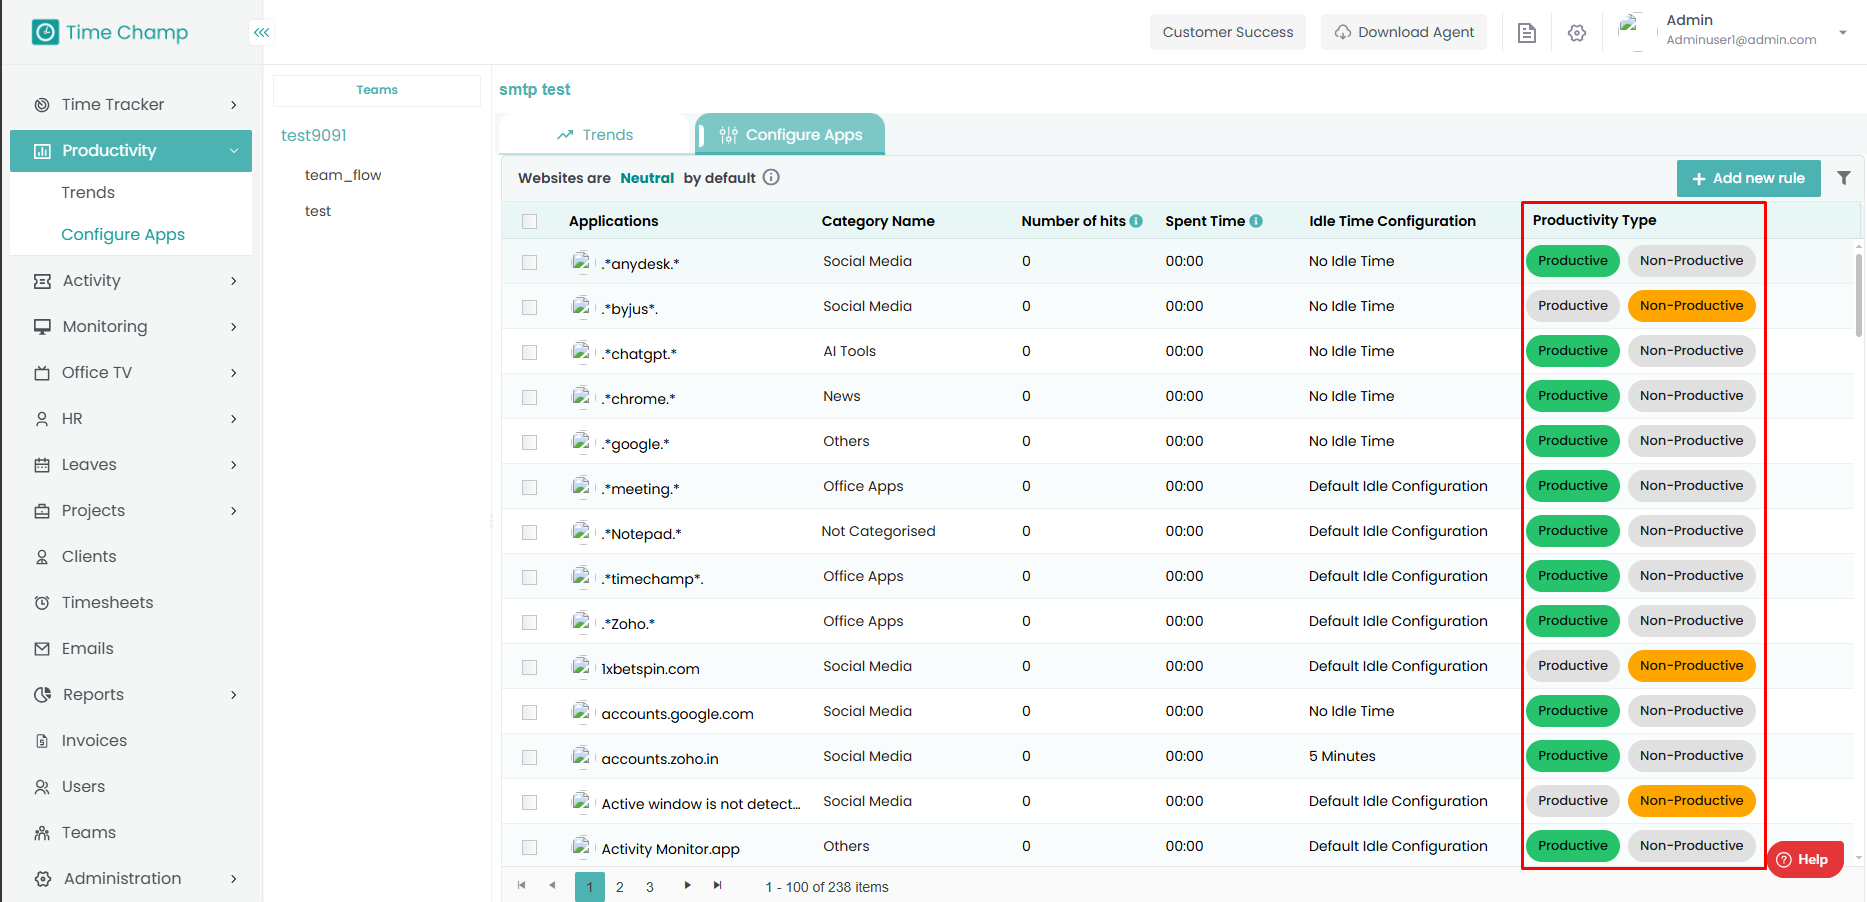Viewport: 1867px width, 902px height.
Task: Check the box for accounts.google.com
Action: pyautogui.click(x=529, y=712)
